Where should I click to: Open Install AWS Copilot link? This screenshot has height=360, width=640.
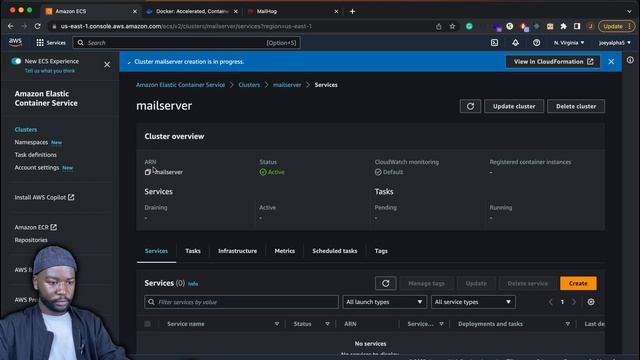[44, 197]
